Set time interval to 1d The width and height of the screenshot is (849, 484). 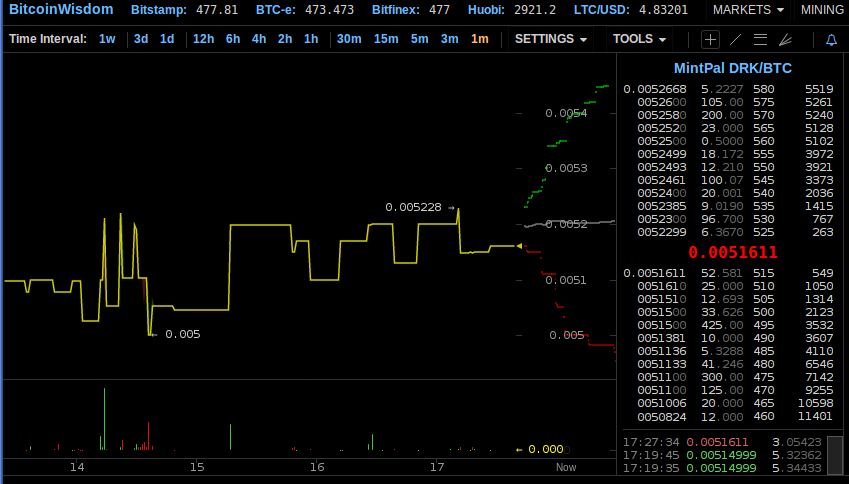[x=167, y=39]
